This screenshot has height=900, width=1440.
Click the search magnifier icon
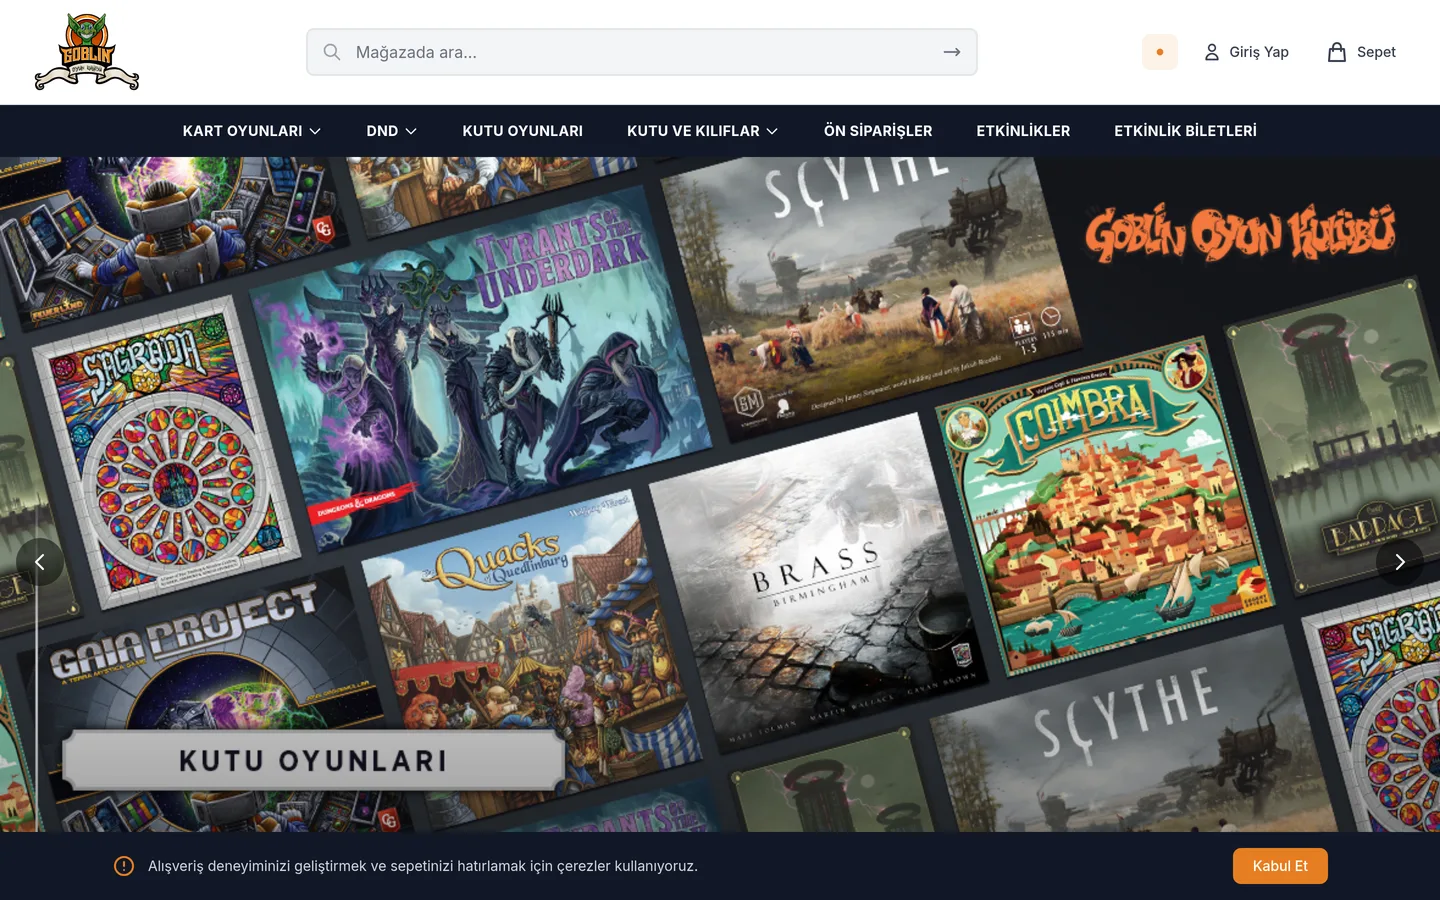332,52
